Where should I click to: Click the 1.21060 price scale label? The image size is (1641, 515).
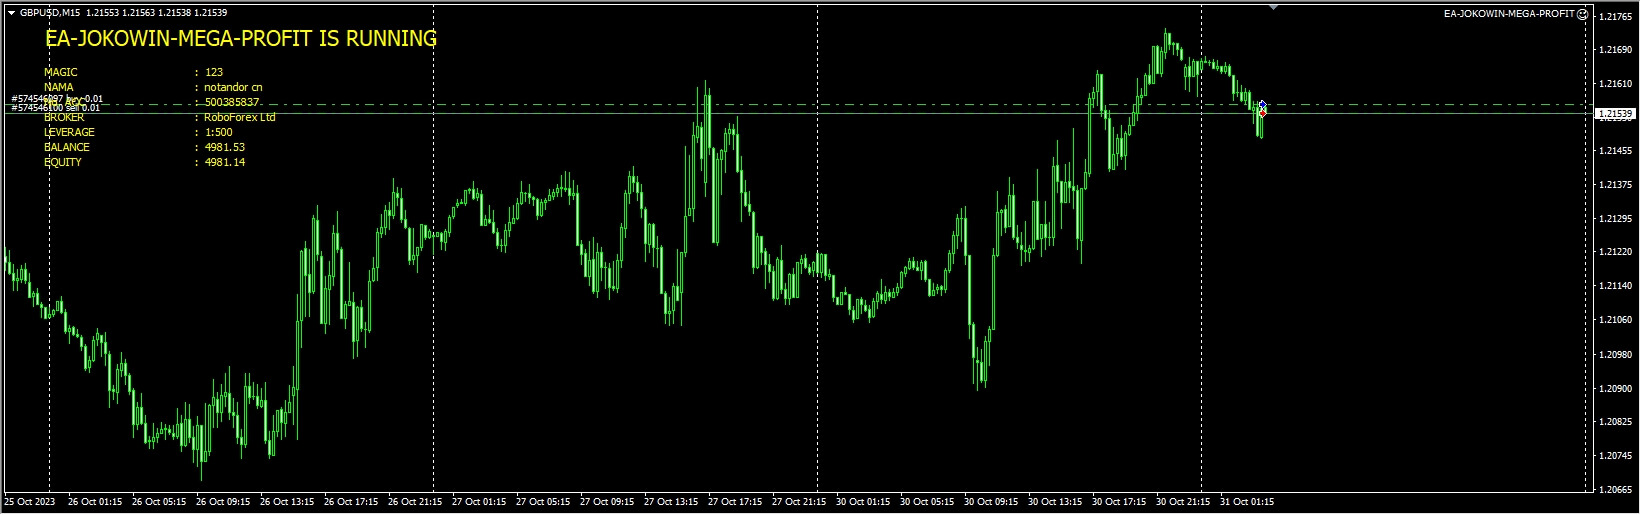[1616, 320]
